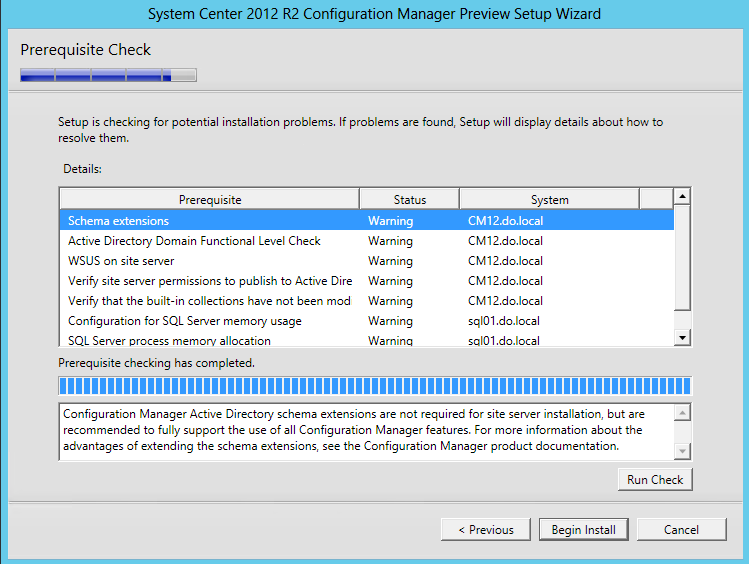This screenshot has width=749, height=564.
Task: Sort by the Prerequisite column header
Action: click(x=210, y=200)
